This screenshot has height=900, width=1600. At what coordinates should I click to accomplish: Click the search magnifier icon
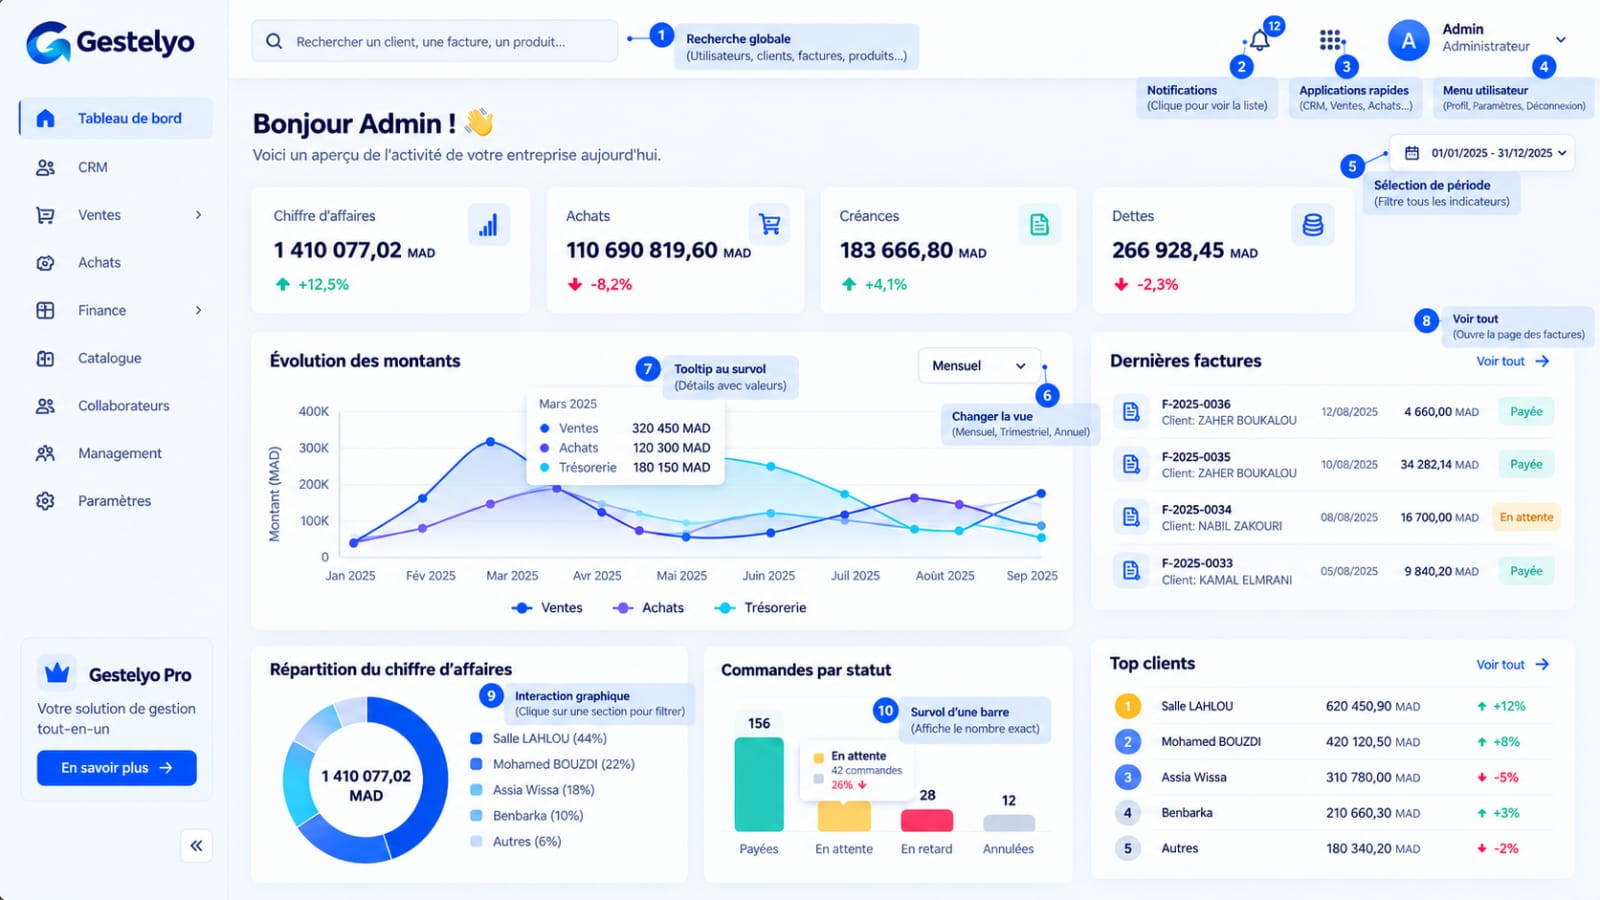tap(274, 42)
